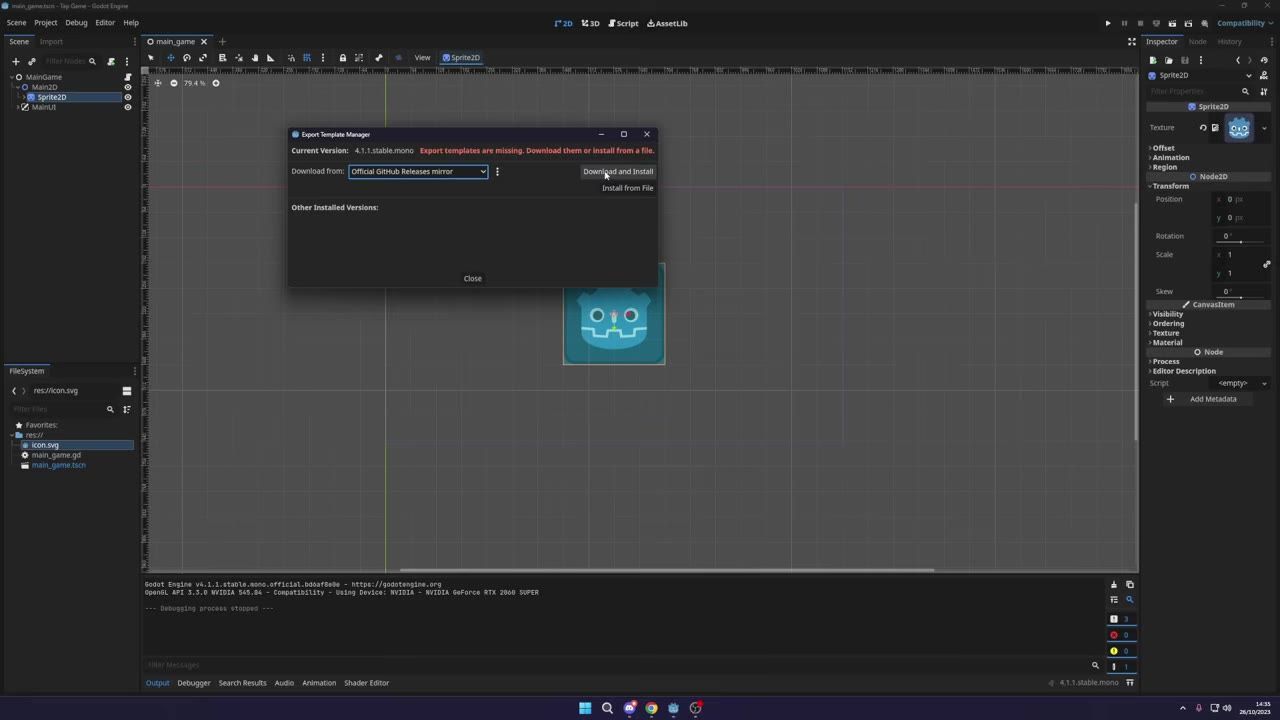Hide the Main2D node
The image size is (1280, 720).
pyautogui.click(x=127, y=87)
